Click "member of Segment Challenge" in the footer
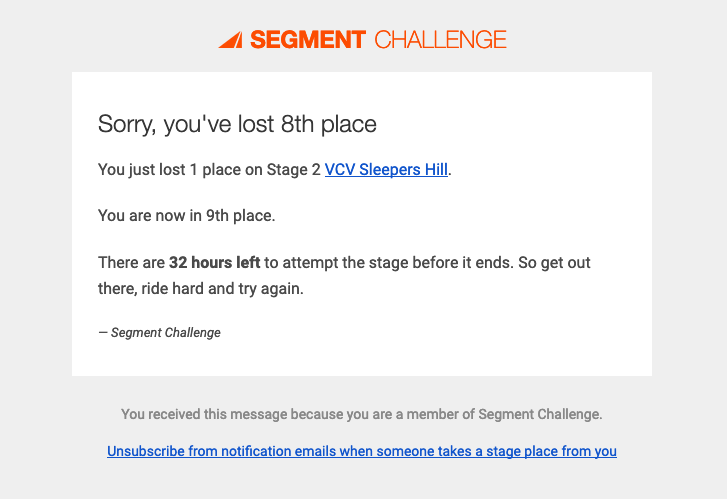Viewport: 727px width, 499px height. pyautogui.click(x=504, y=414)
